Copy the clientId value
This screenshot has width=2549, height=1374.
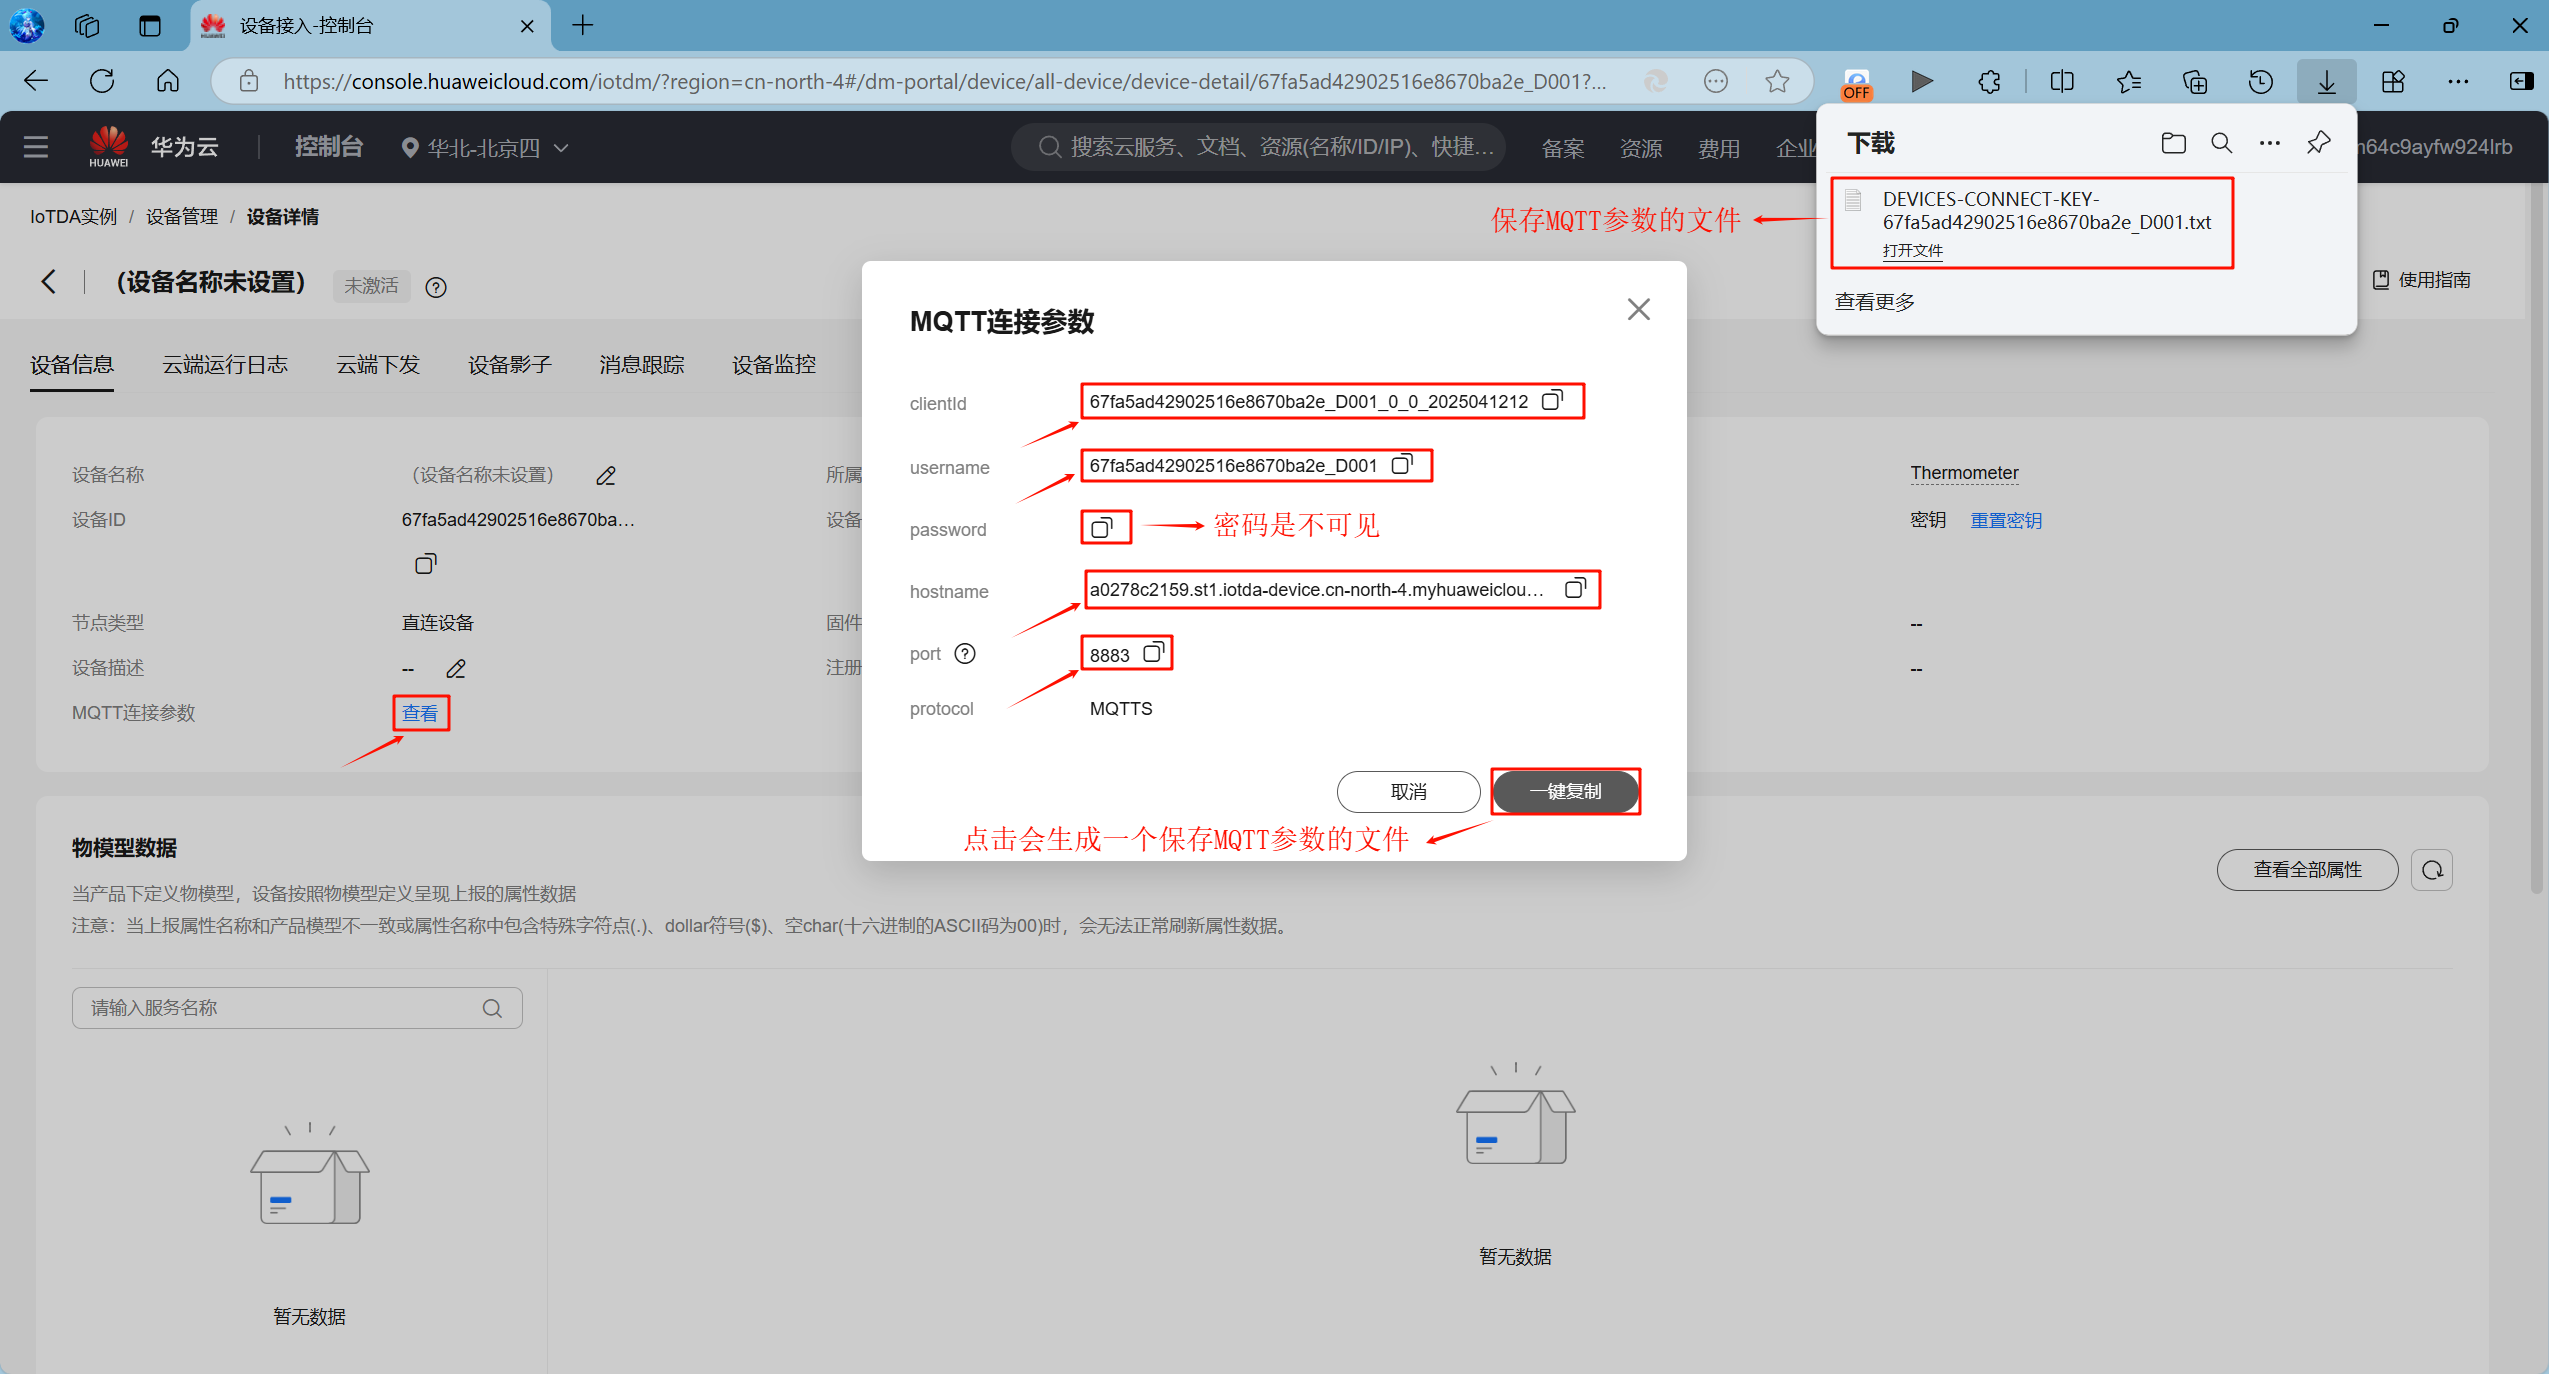coord(1551,401)
